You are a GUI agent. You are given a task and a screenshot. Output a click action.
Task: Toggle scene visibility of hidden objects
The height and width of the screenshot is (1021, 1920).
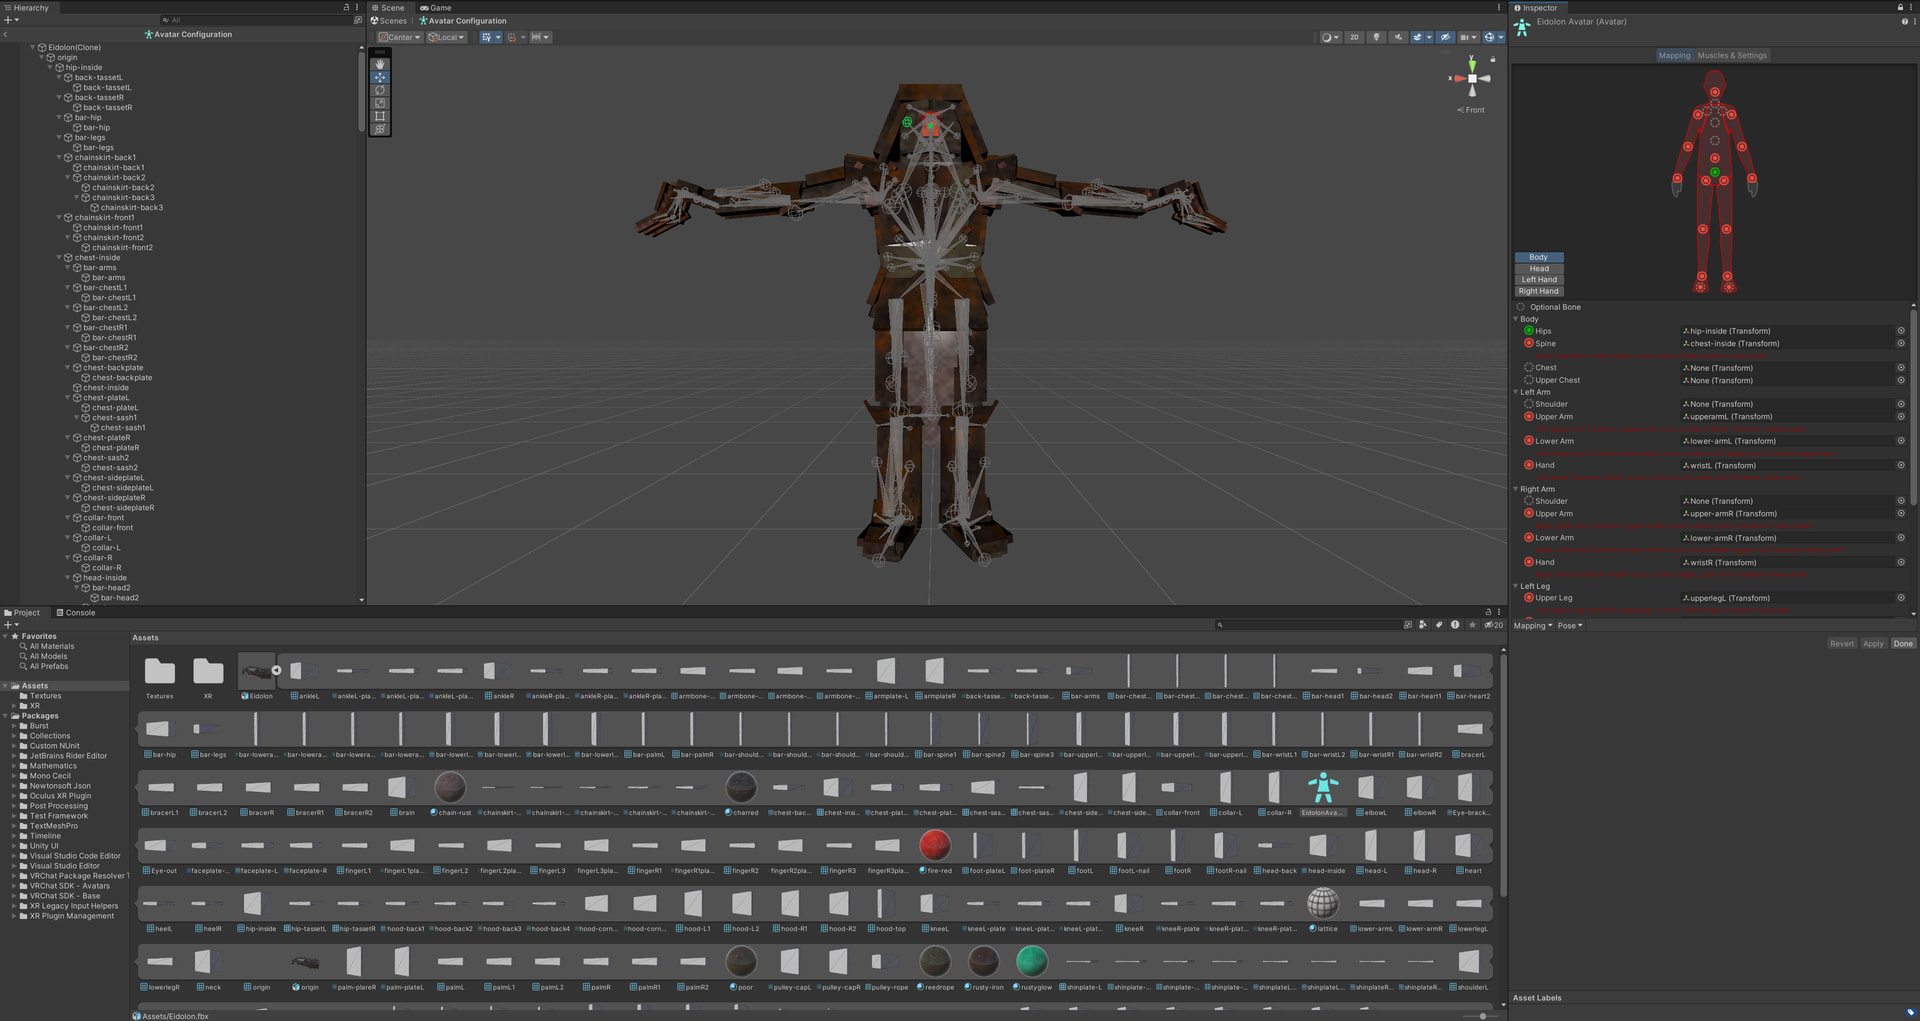(x=1445, y=37)
